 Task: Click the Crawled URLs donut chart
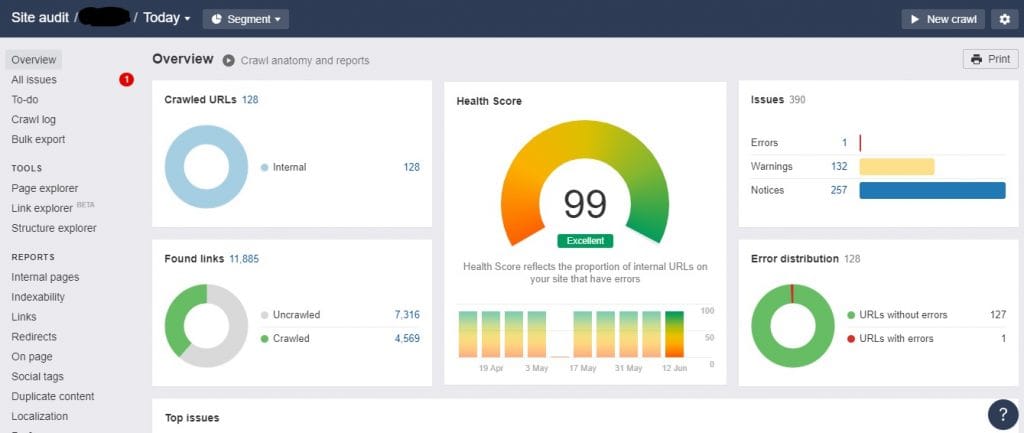pos(206,167)
